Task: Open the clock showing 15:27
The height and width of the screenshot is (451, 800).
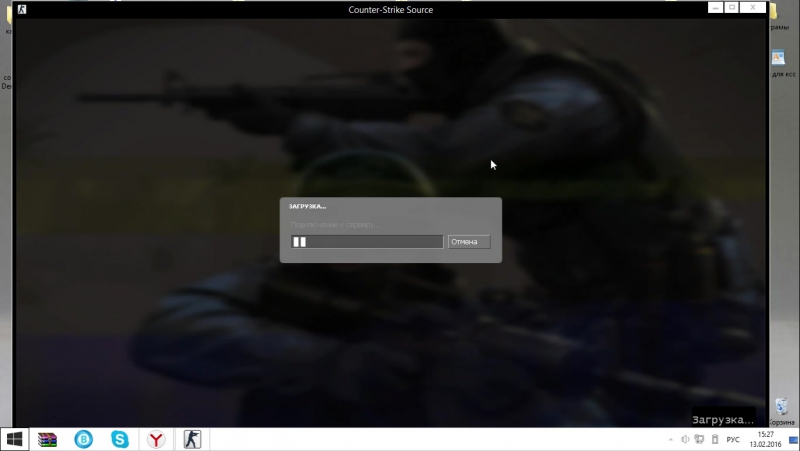Action: [765, 439]
